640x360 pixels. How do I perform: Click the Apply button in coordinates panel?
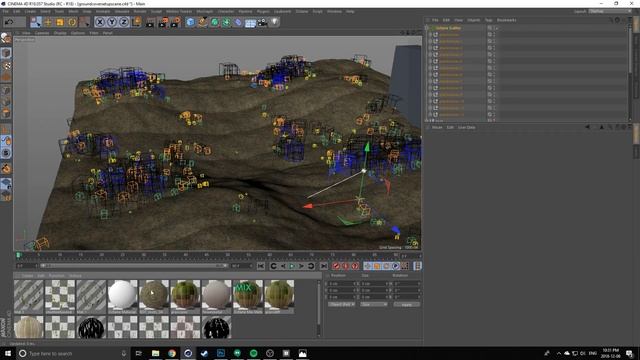coord(407,304)
